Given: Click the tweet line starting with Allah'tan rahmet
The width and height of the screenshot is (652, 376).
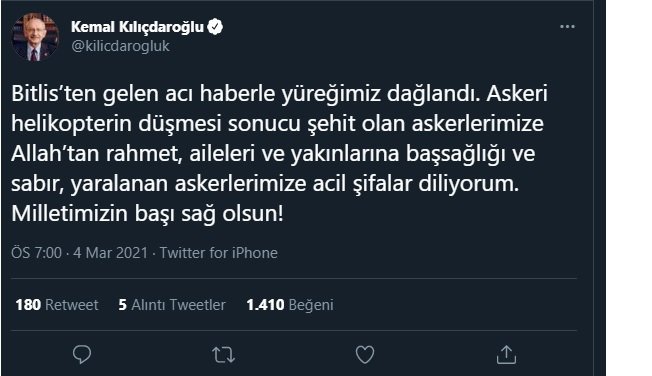Looking at the screenshot, I should pos(273,154).
